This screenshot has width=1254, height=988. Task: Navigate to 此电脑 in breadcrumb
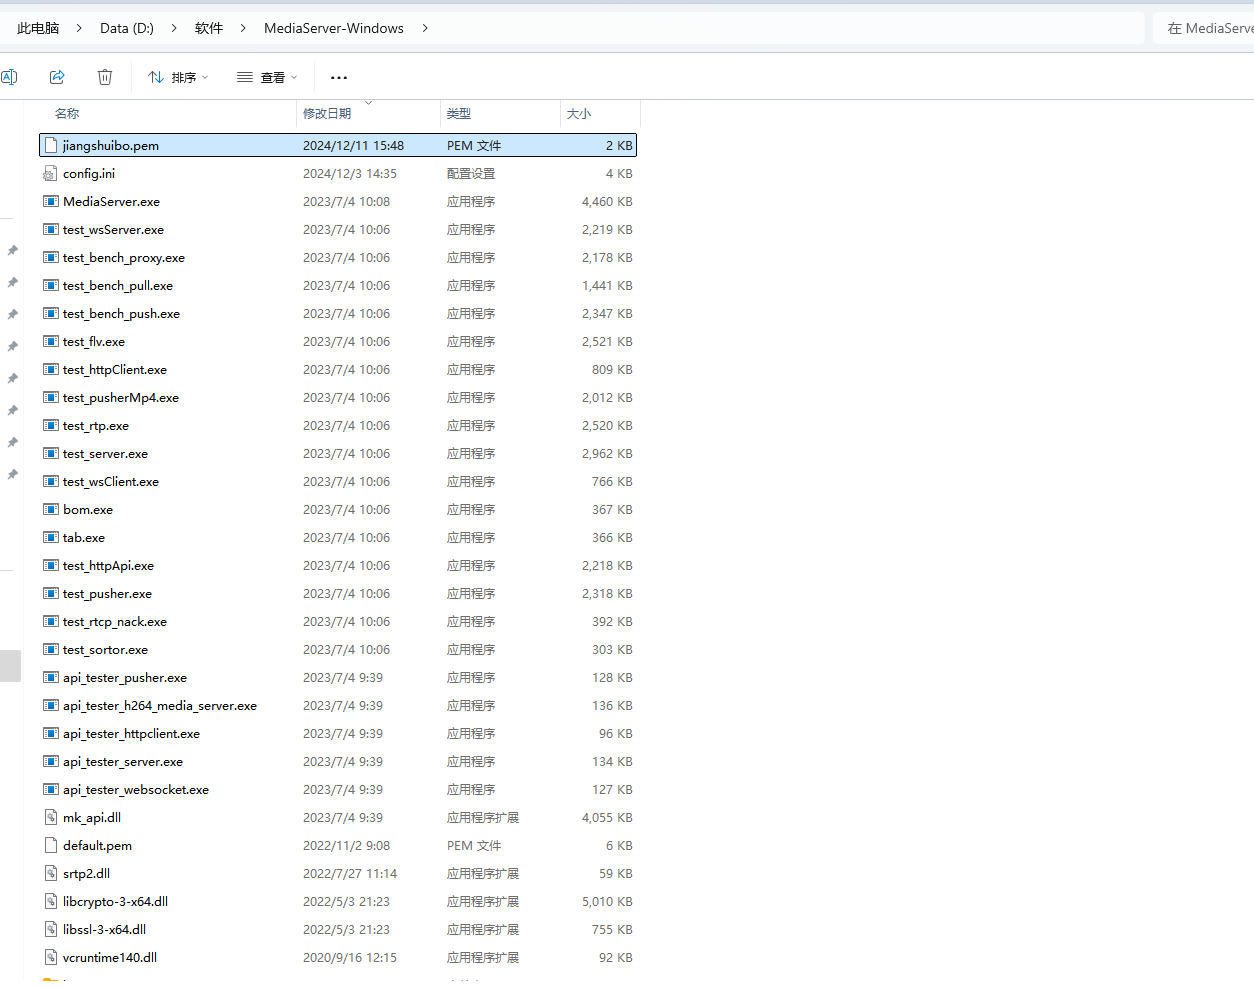[38, 28]
